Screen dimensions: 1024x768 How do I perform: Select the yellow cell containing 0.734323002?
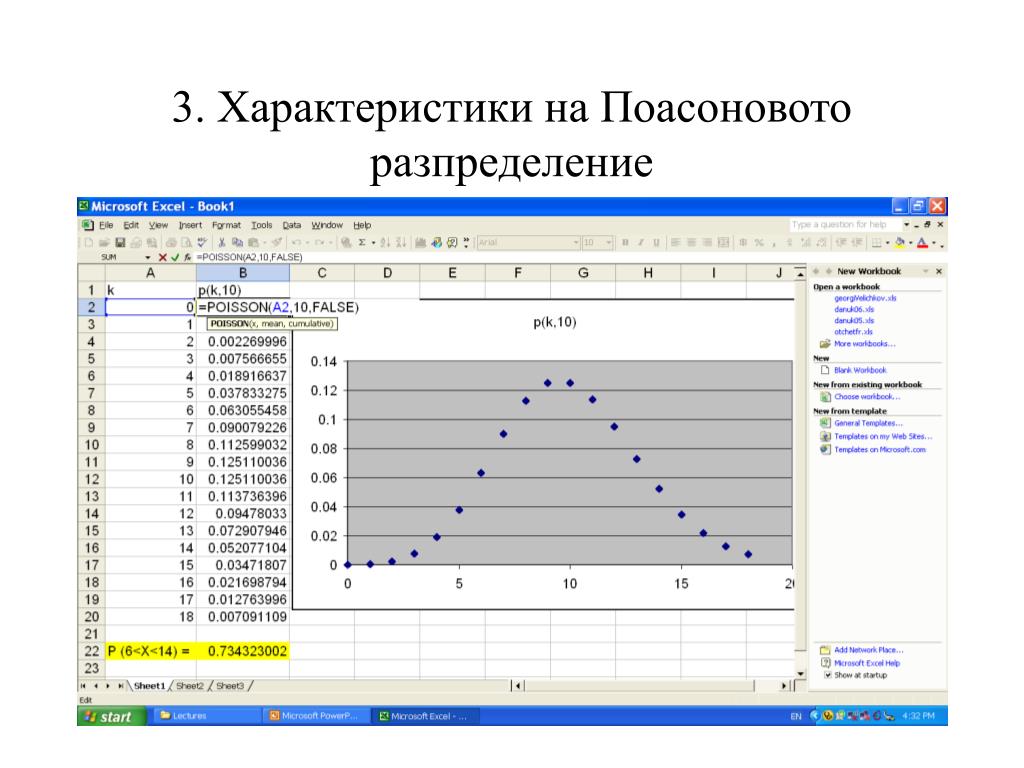243,651
